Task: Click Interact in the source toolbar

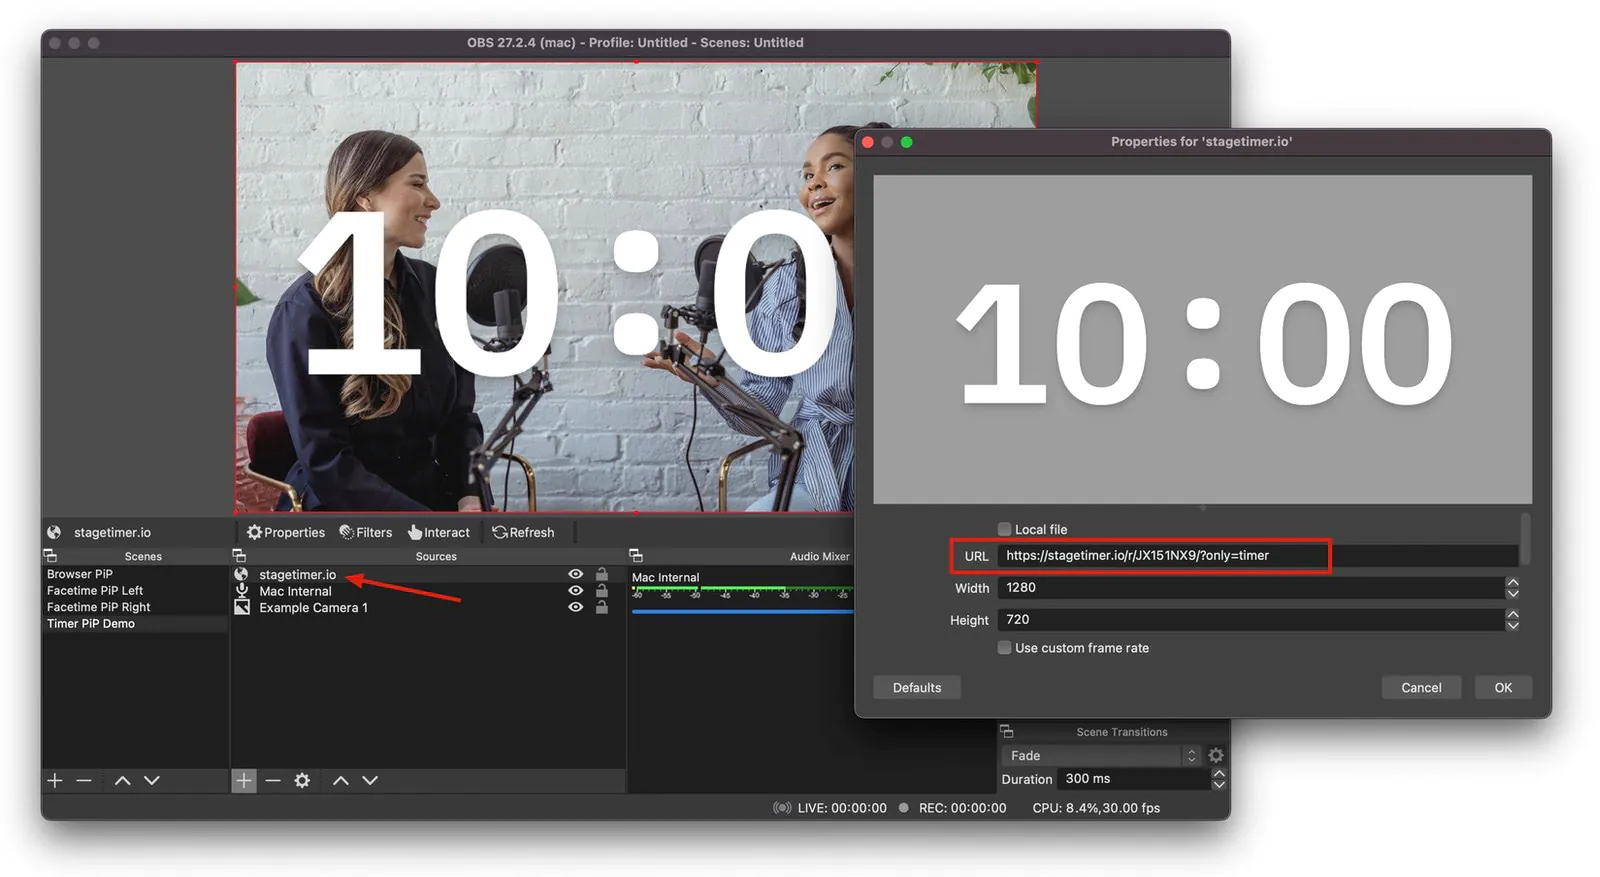Action: tap(439, 532)
